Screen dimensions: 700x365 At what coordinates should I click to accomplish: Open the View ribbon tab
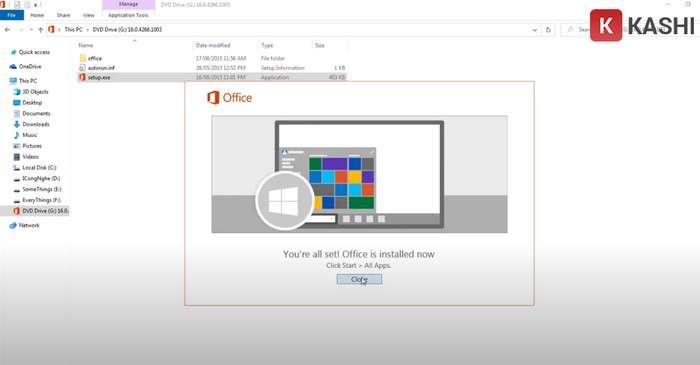pyautogui.click(x=88, y=15)
